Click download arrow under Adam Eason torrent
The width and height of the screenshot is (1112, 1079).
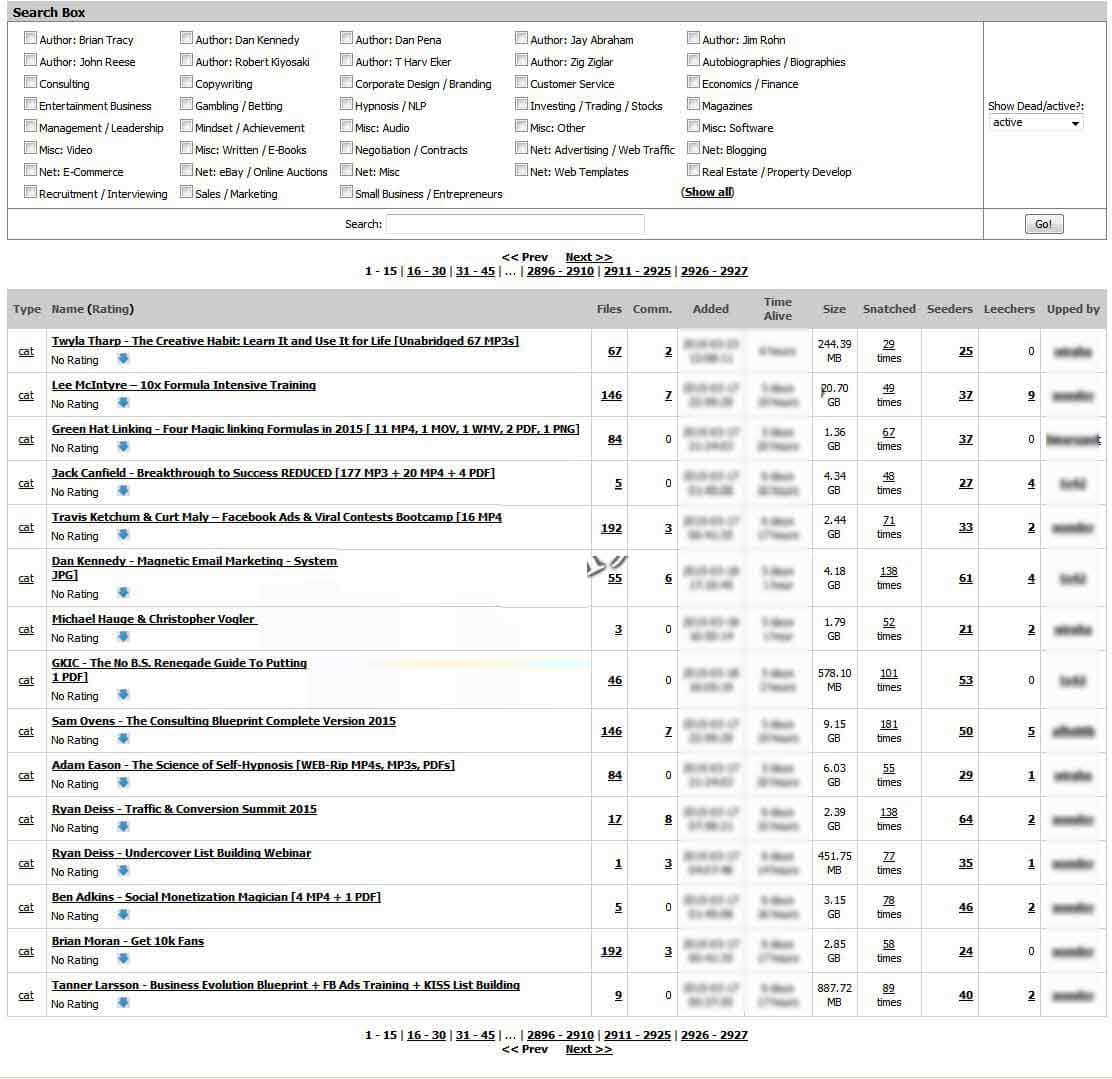click(x=123, y=783)
